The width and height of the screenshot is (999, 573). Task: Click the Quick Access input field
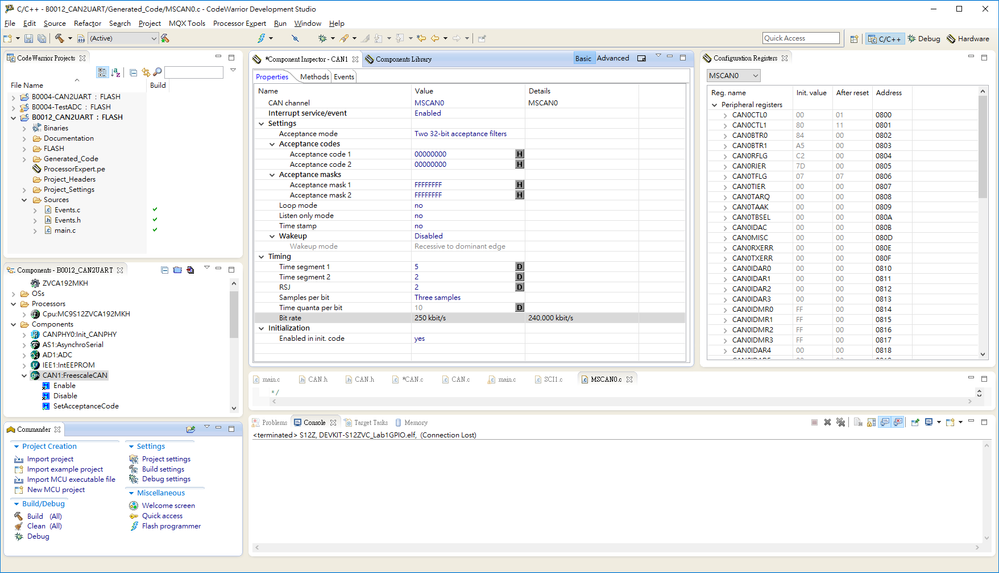(800, 38)
